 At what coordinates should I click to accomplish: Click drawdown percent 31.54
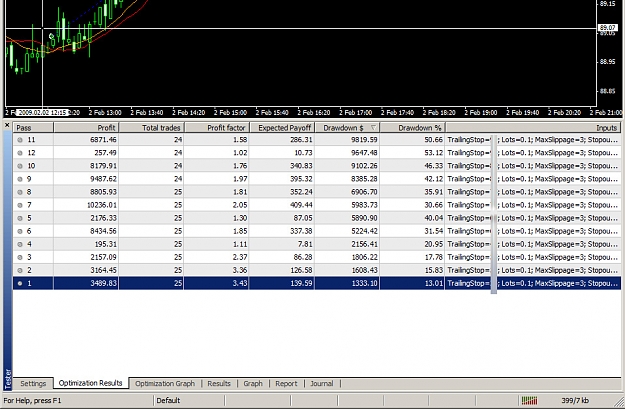(434, 231)
